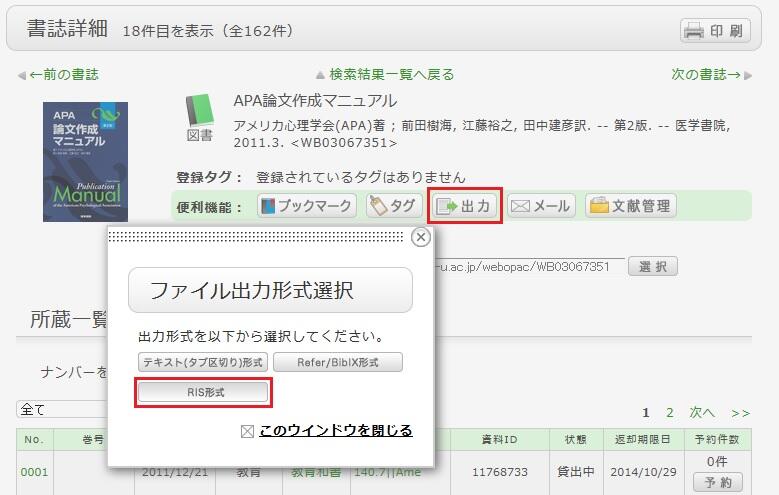Add a bookmark with ブックマーク button
Image resolution: width=779 pixels, height=495 pixels.
point(307,206)
